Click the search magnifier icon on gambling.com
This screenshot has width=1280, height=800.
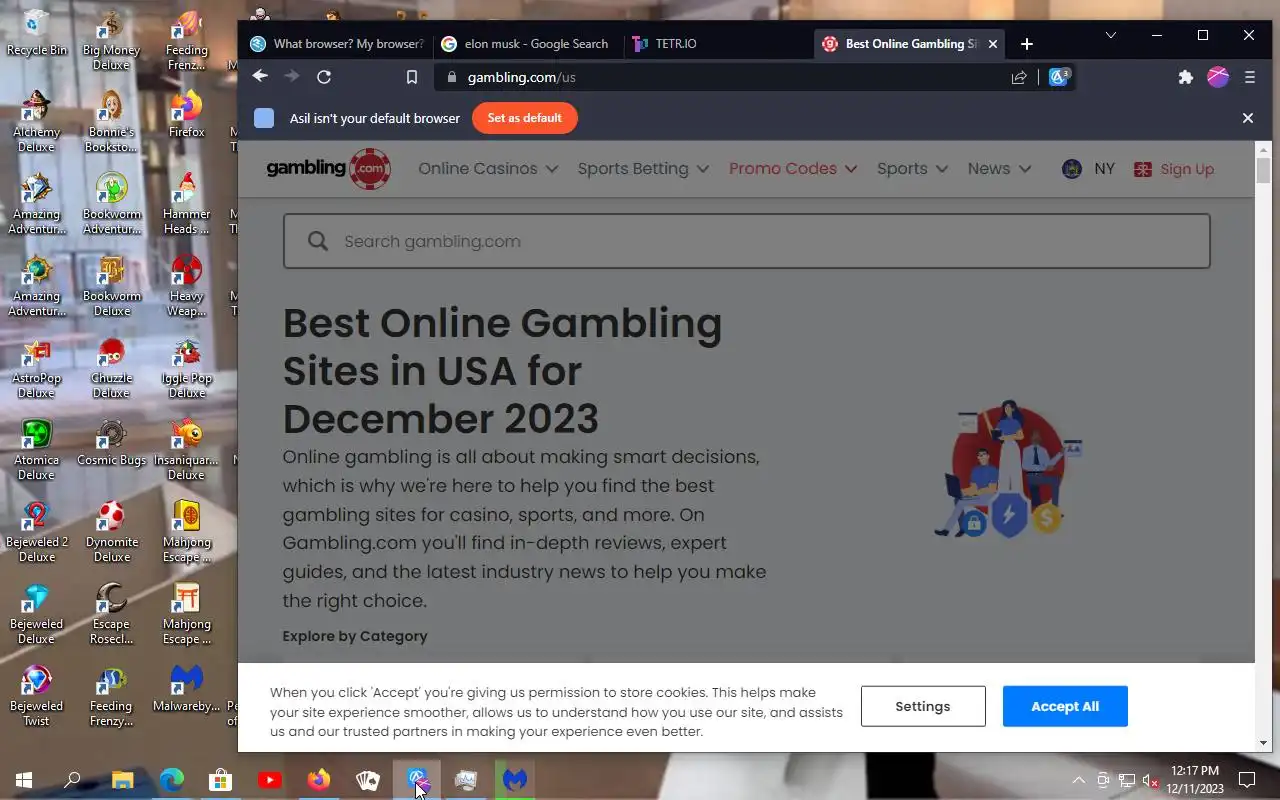tap(318, 241)
